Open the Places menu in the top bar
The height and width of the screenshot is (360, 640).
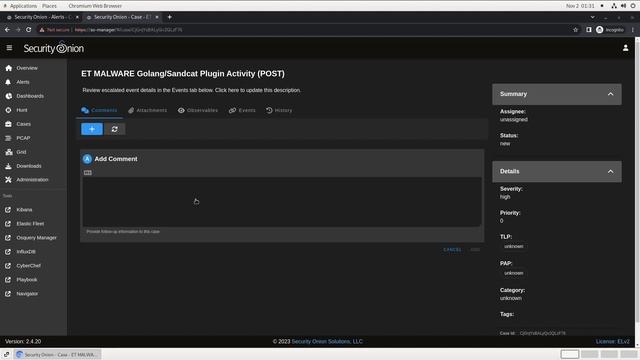click(49, 6)
